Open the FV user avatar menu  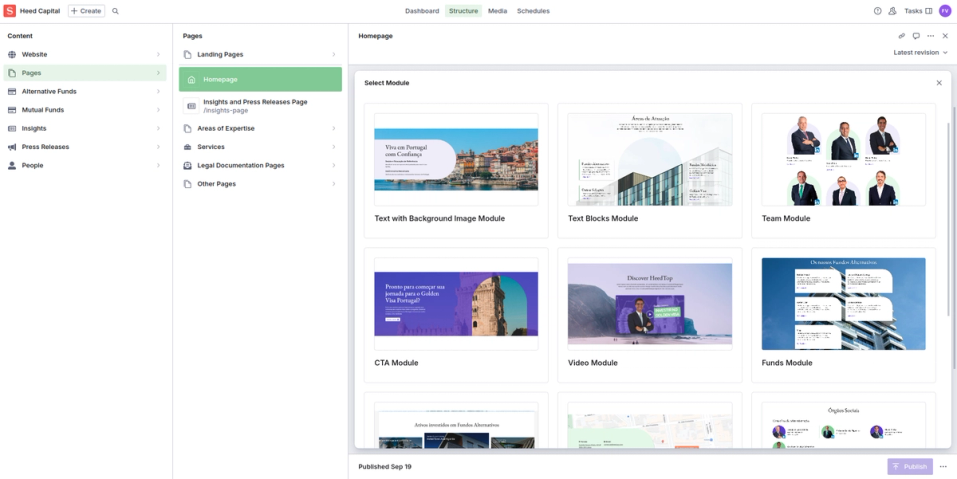[945, 11]
